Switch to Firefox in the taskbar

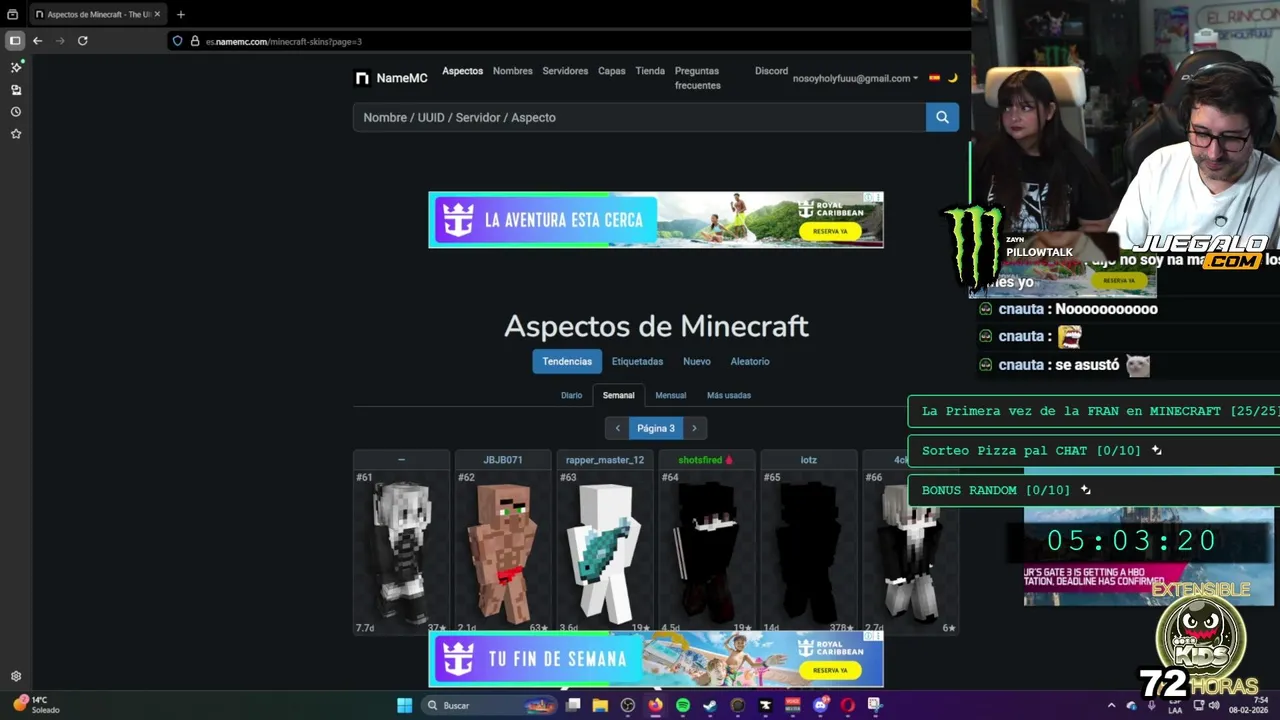pos(655,705)
